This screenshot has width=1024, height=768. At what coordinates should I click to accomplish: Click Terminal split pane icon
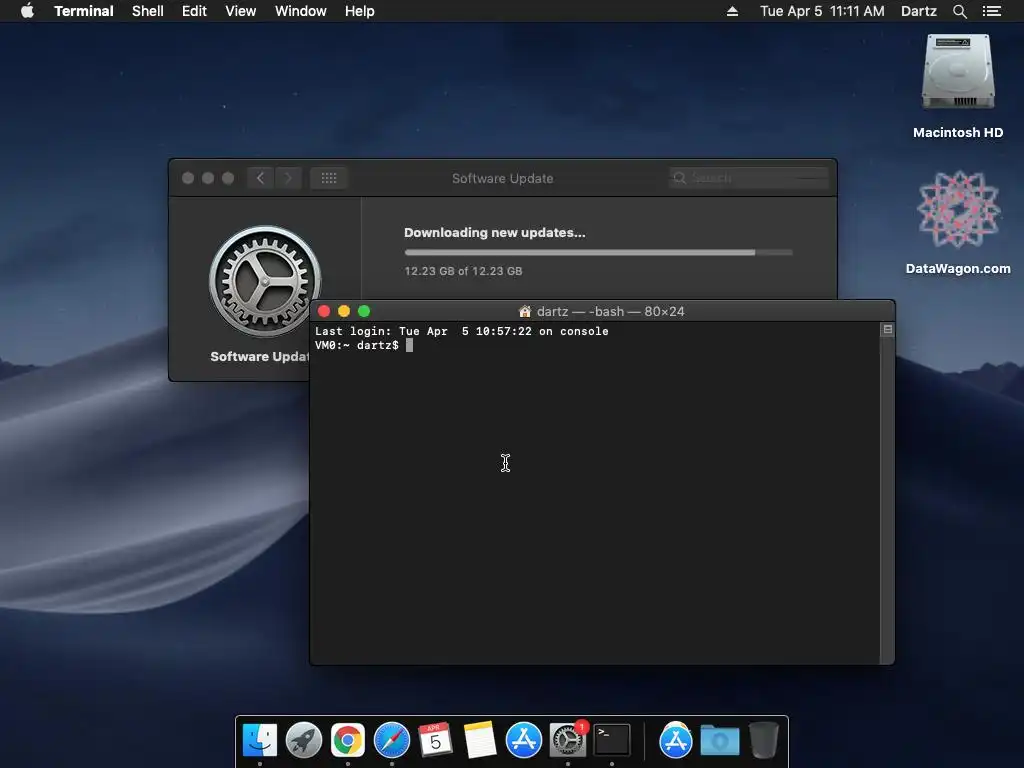(x=888, y=329)
